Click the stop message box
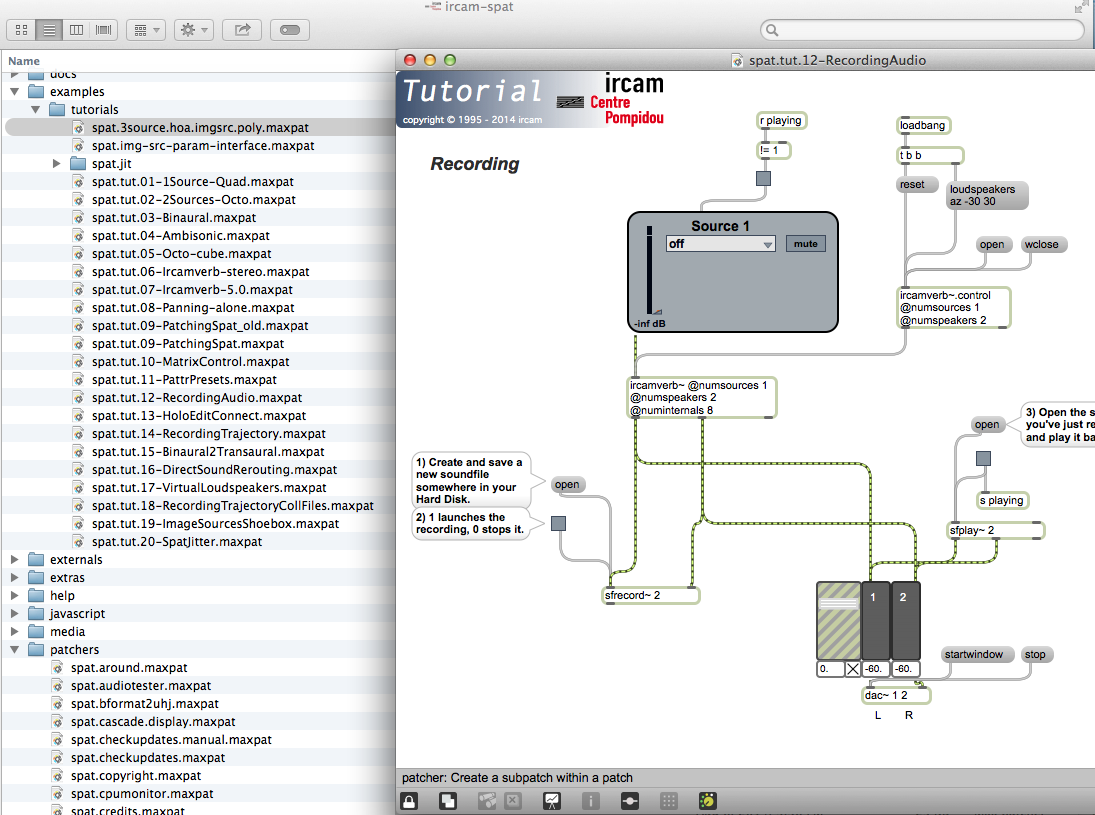The height and width of the screenshot is (815, 1095). point(1036,654)
